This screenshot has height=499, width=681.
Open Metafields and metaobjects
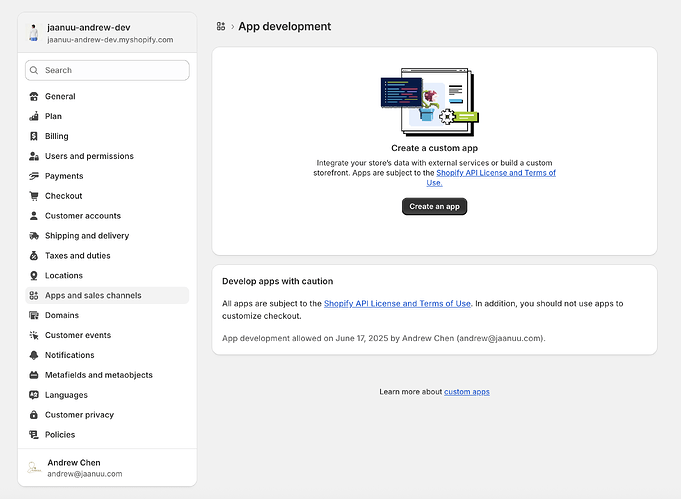click(x=107, y=375)
